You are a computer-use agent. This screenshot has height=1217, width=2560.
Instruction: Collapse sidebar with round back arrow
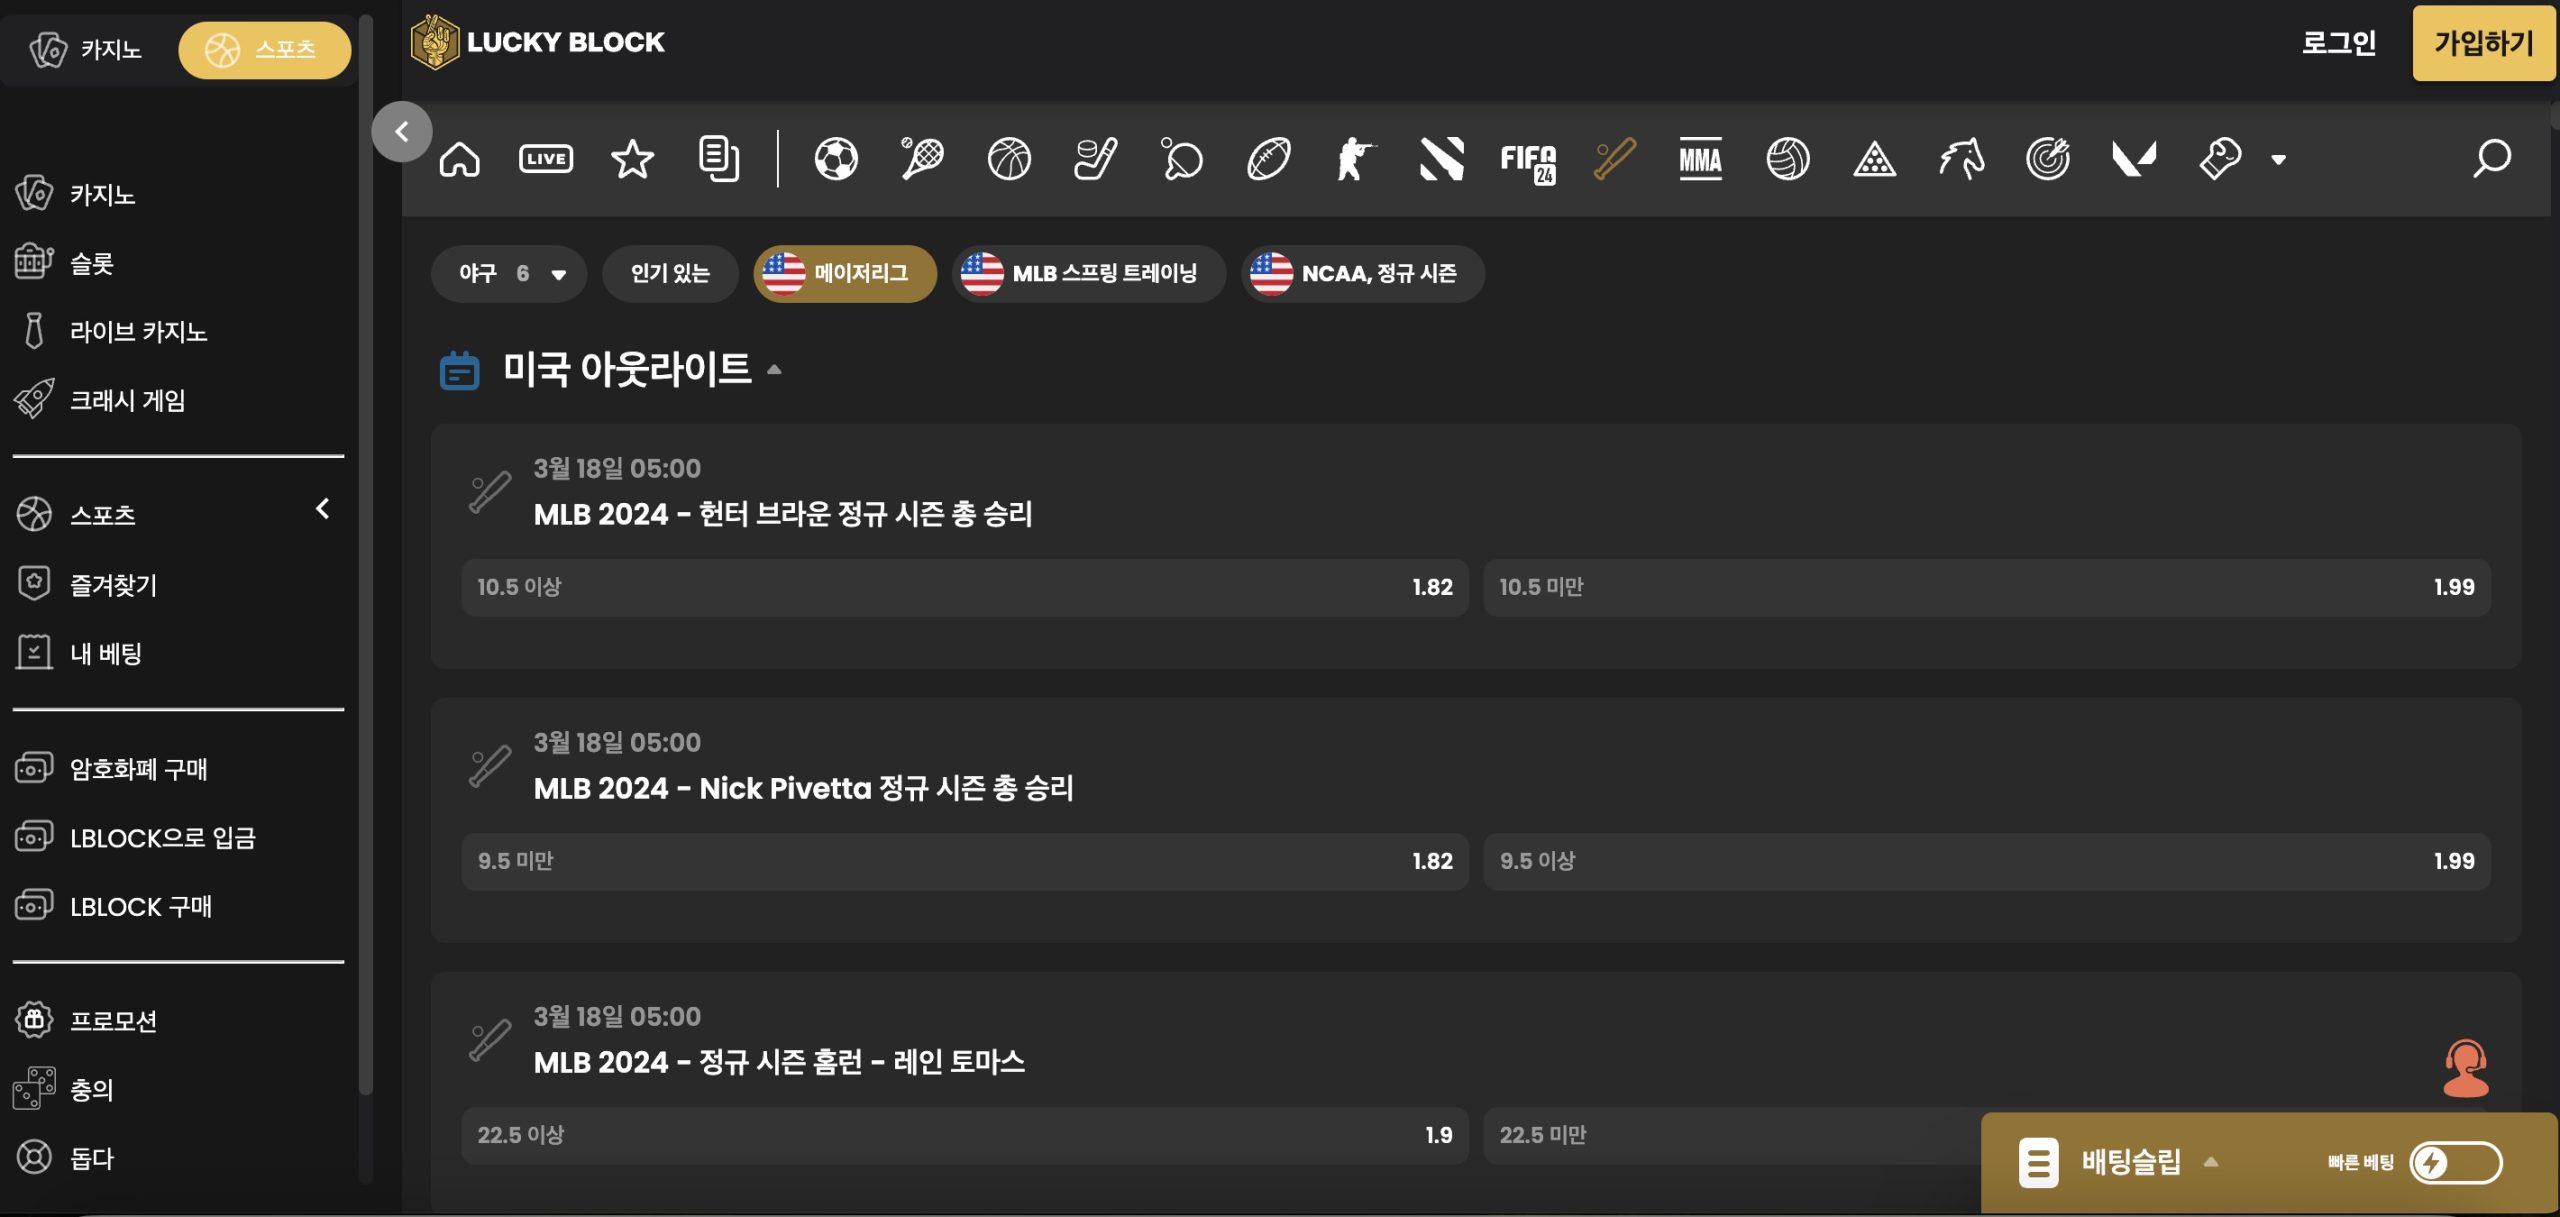(402, 131)
